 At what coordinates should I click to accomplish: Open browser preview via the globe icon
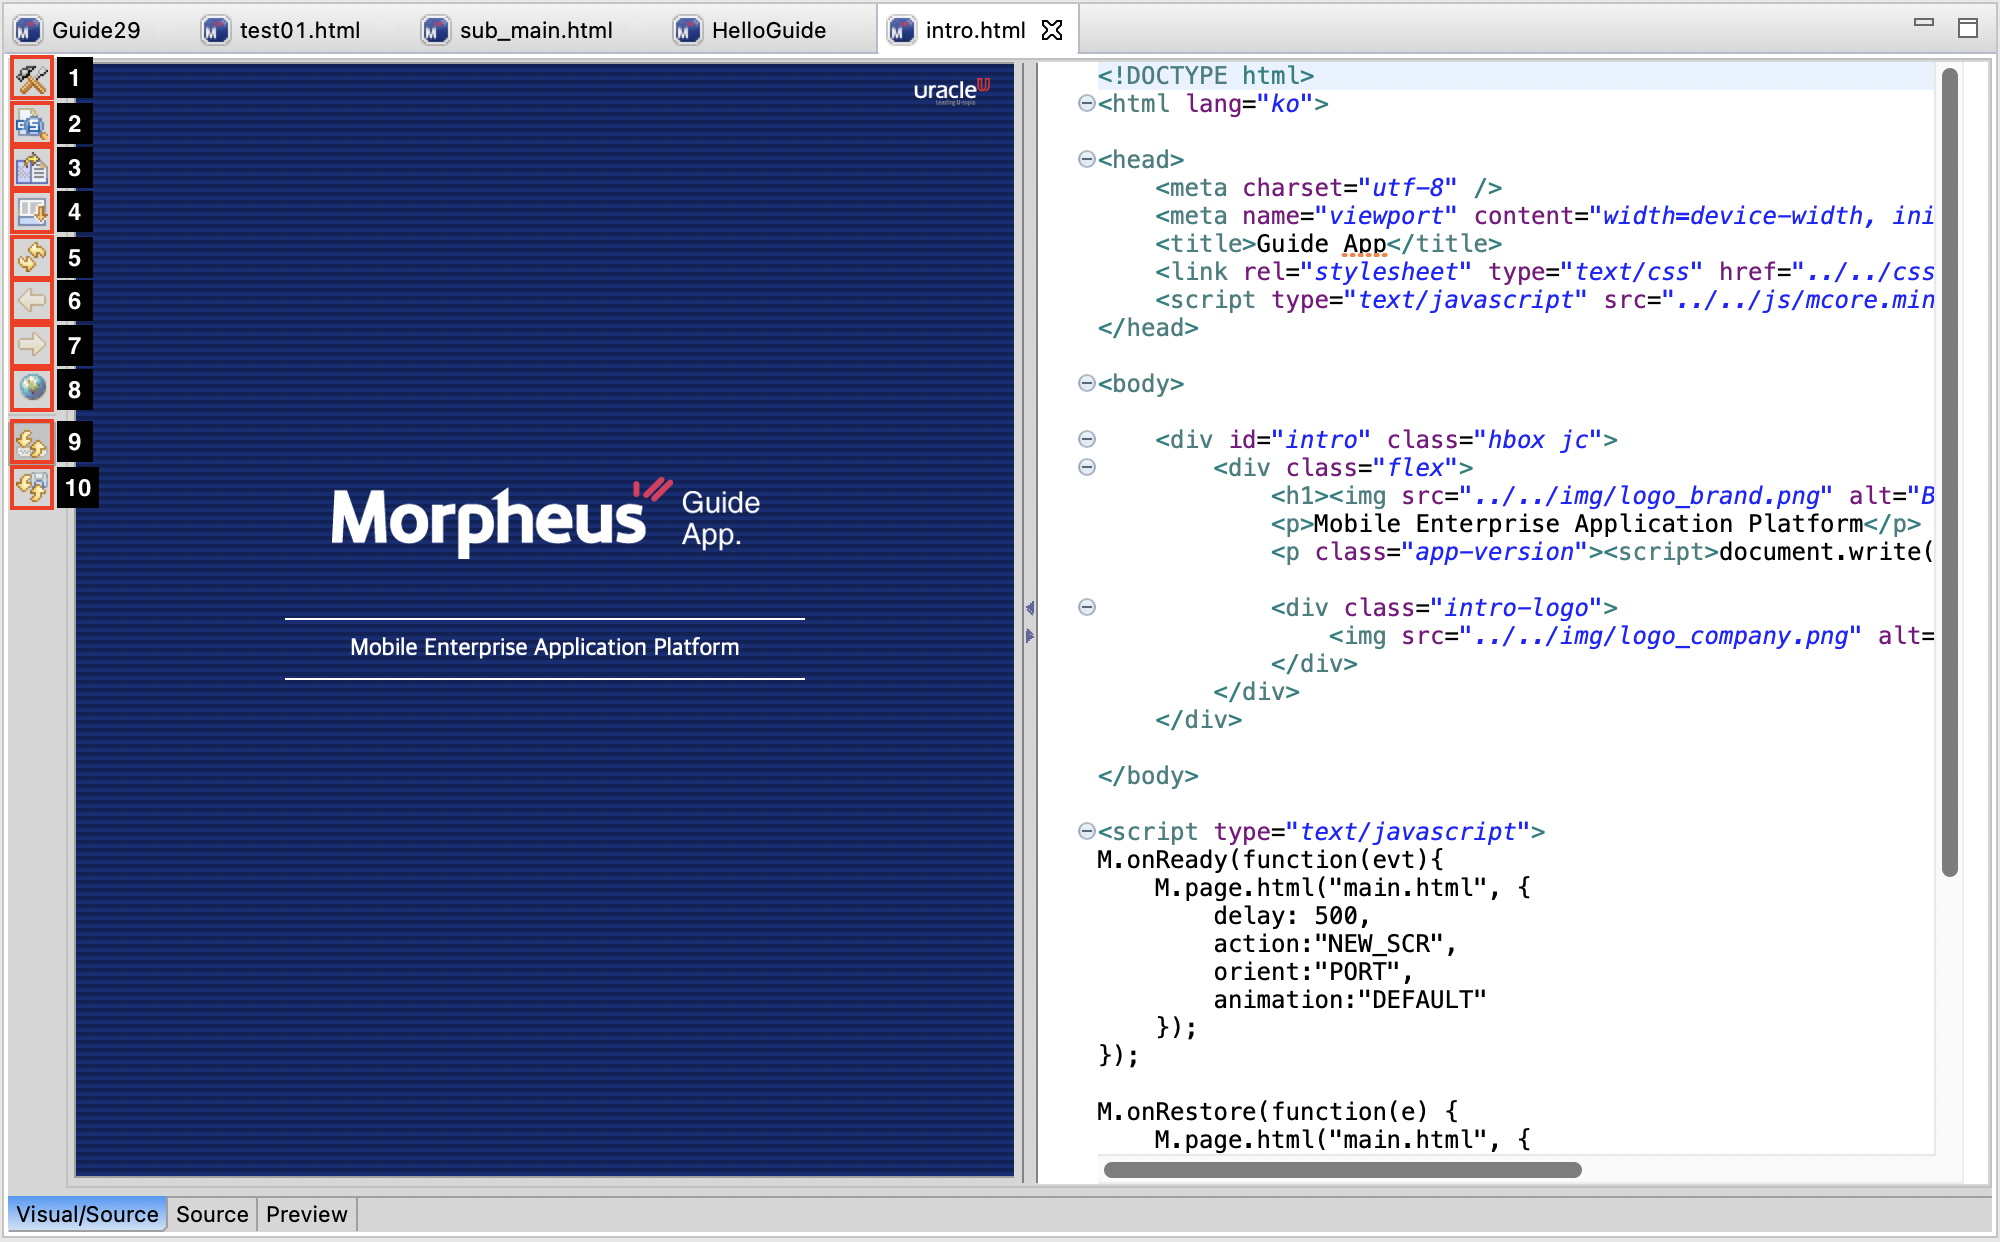coord(30,389)
